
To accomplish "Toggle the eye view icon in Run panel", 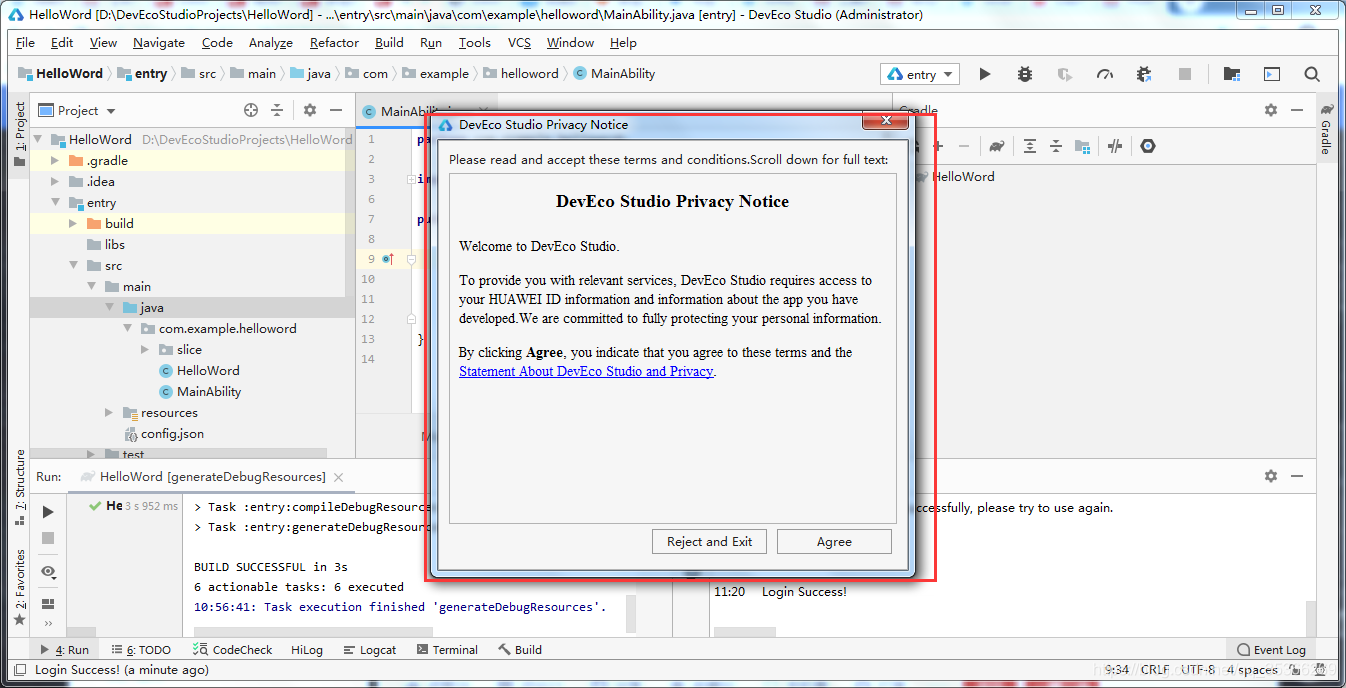I will pyautogui.click(x=48, y=571).
